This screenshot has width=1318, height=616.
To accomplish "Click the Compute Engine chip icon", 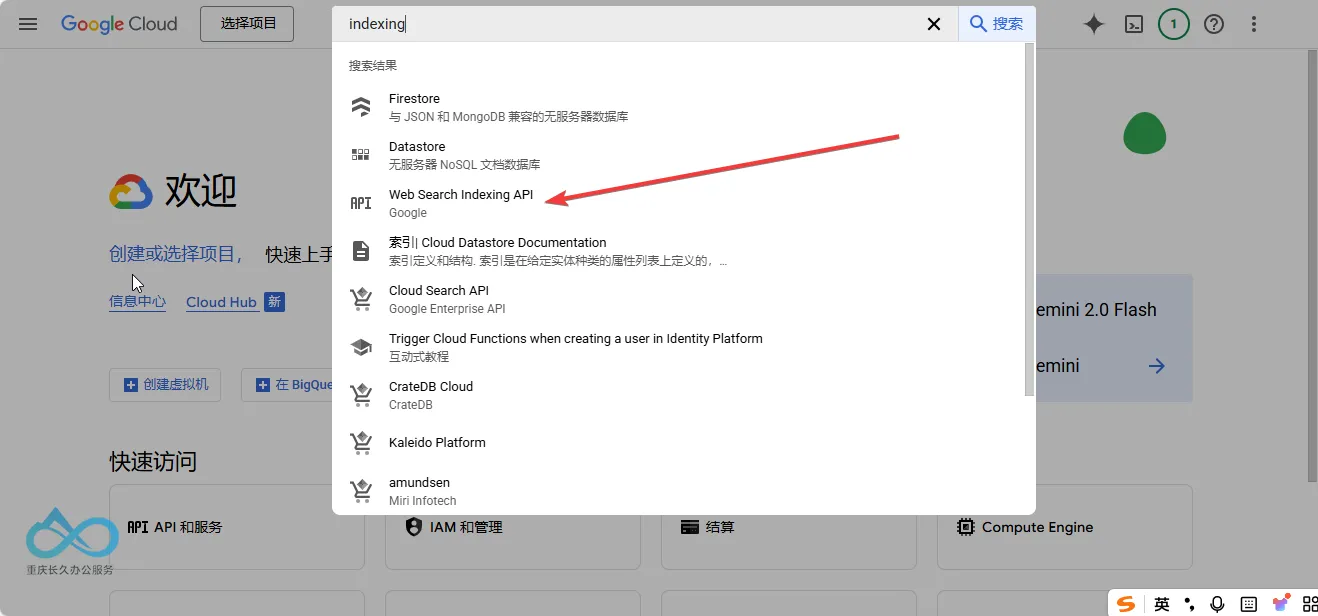I will click(x=966, y=527).
